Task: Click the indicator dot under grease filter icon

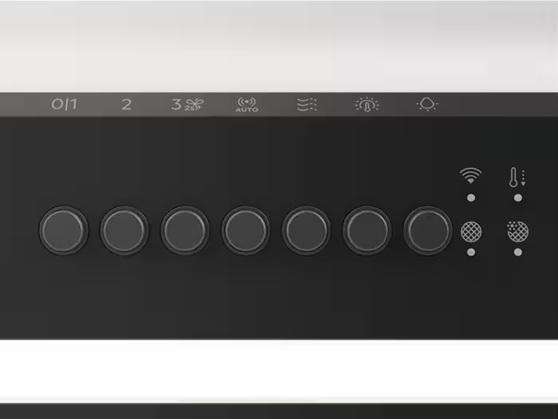Action: click(471, 252)
